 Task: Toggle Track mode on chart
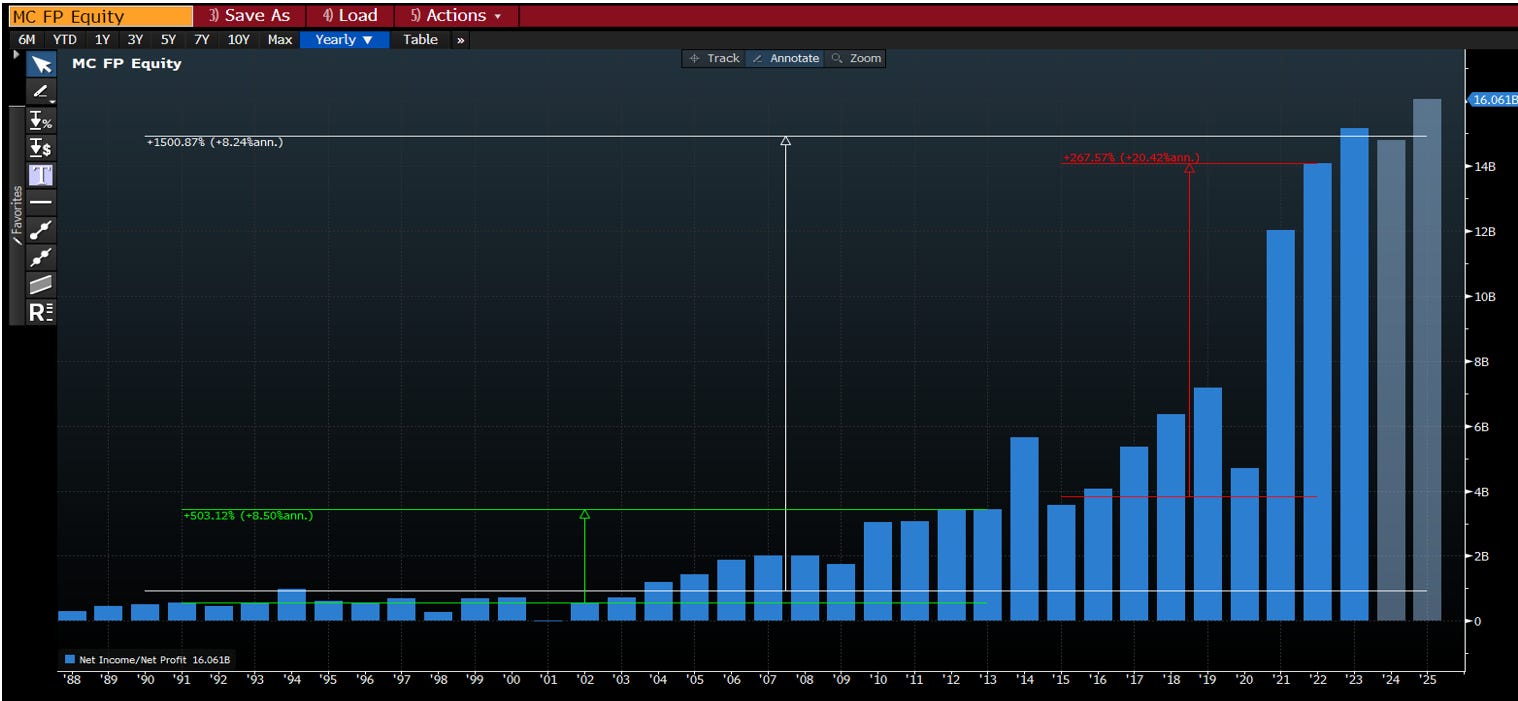pos(714,58)
